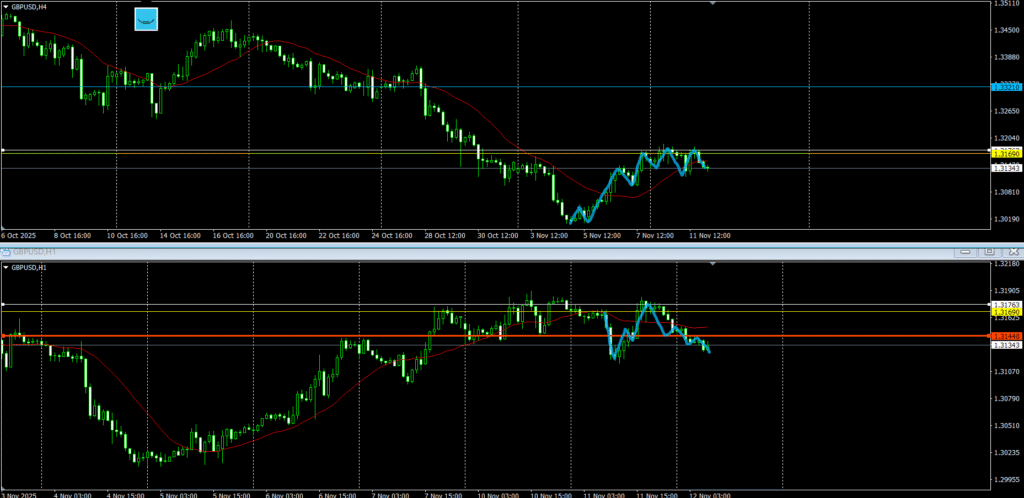The image size is (1024, 498).
Task: Click the chart shift triangle atop the H1 chart
Action: tap(712, 264)
